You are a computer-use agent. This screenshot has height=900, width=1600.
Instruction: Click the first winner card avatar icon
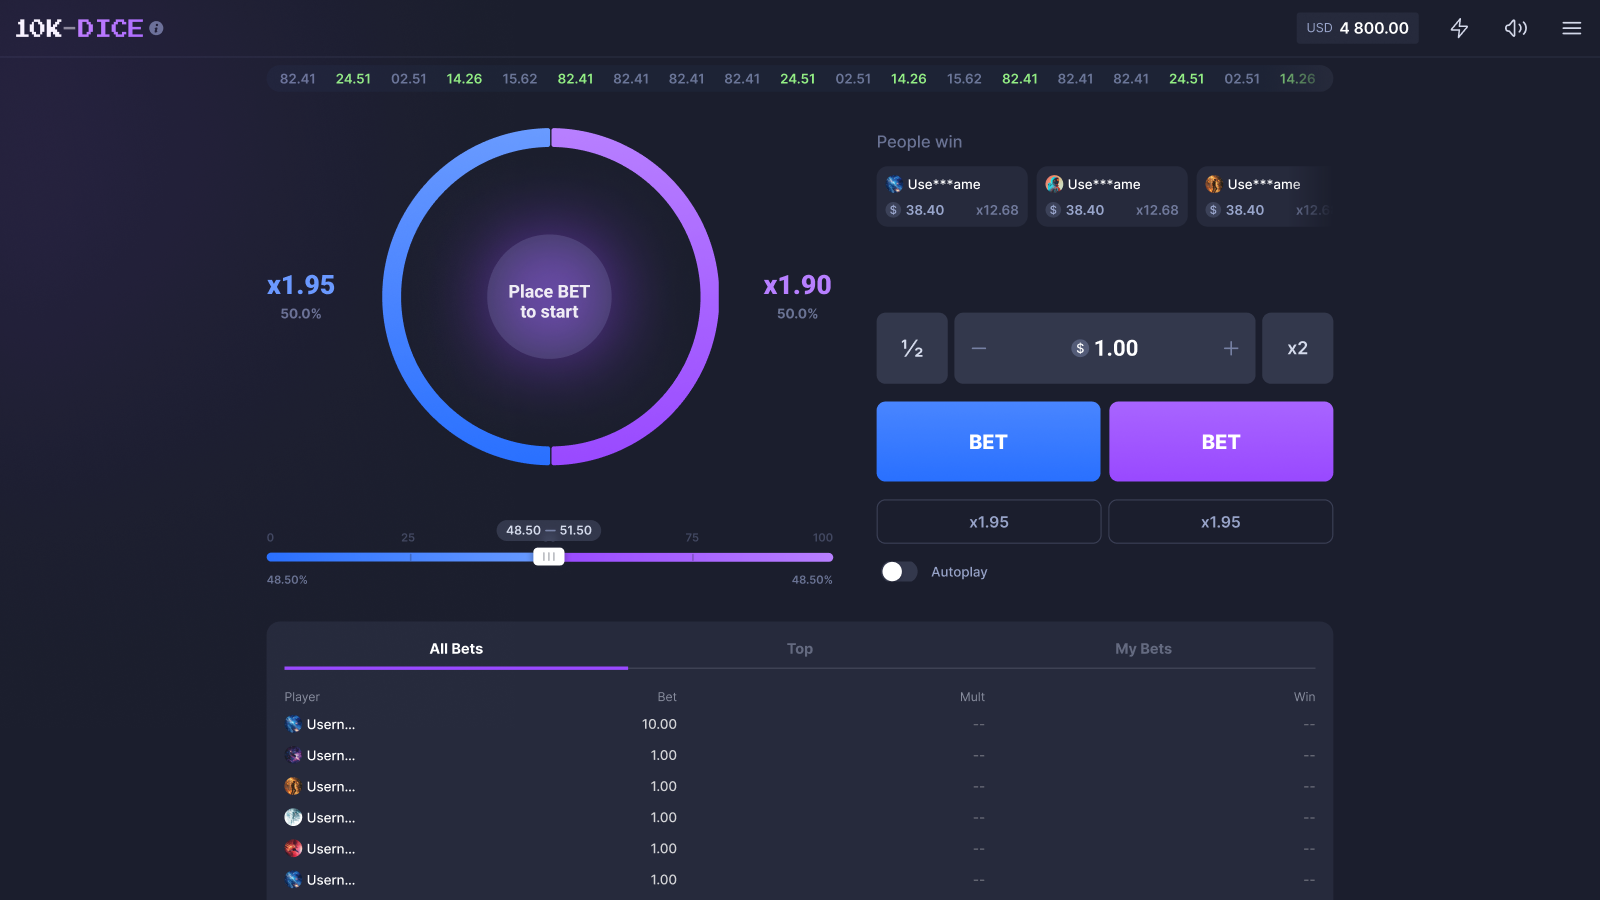(x=894, y=184)
